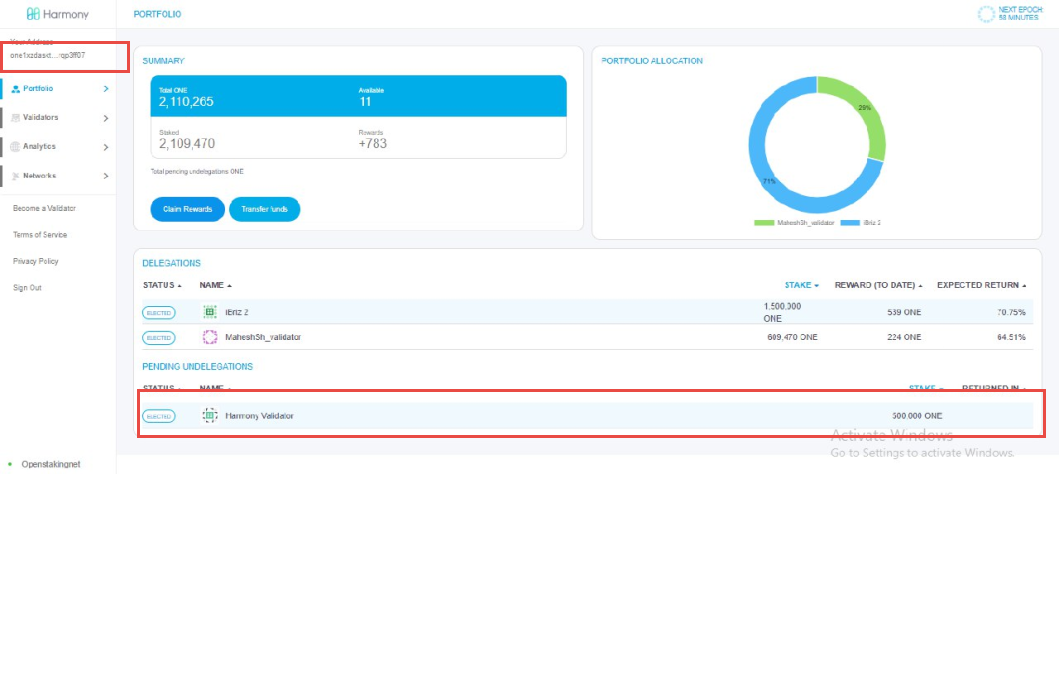Click the MaheshSh_validator avatar icon
Viewport: 1059px width, 700px height.
[208, 337]
